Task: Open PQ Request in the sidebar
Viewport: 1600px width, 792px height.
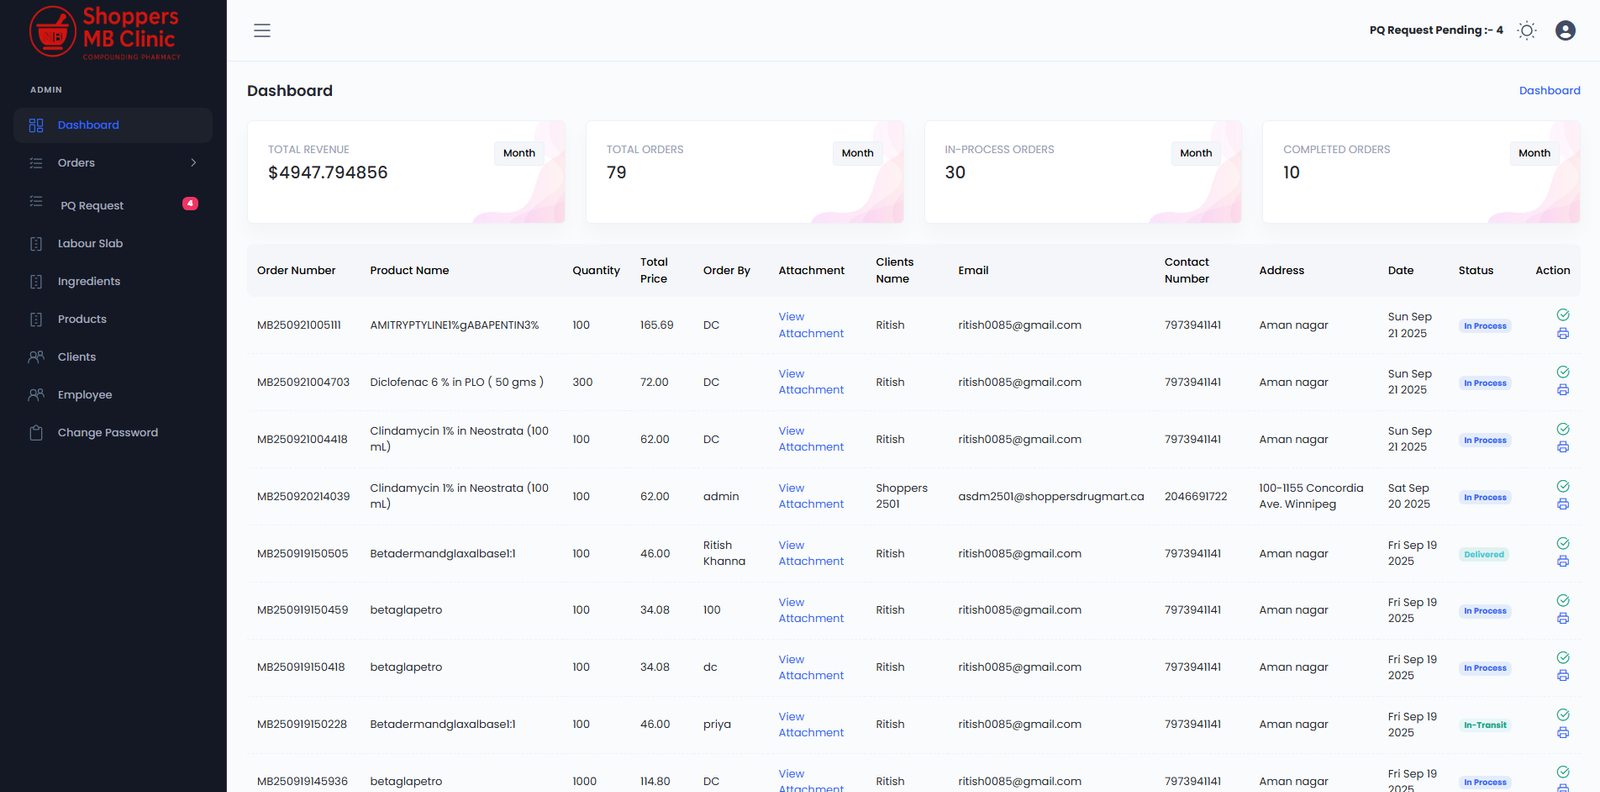Action: [92, 205]
